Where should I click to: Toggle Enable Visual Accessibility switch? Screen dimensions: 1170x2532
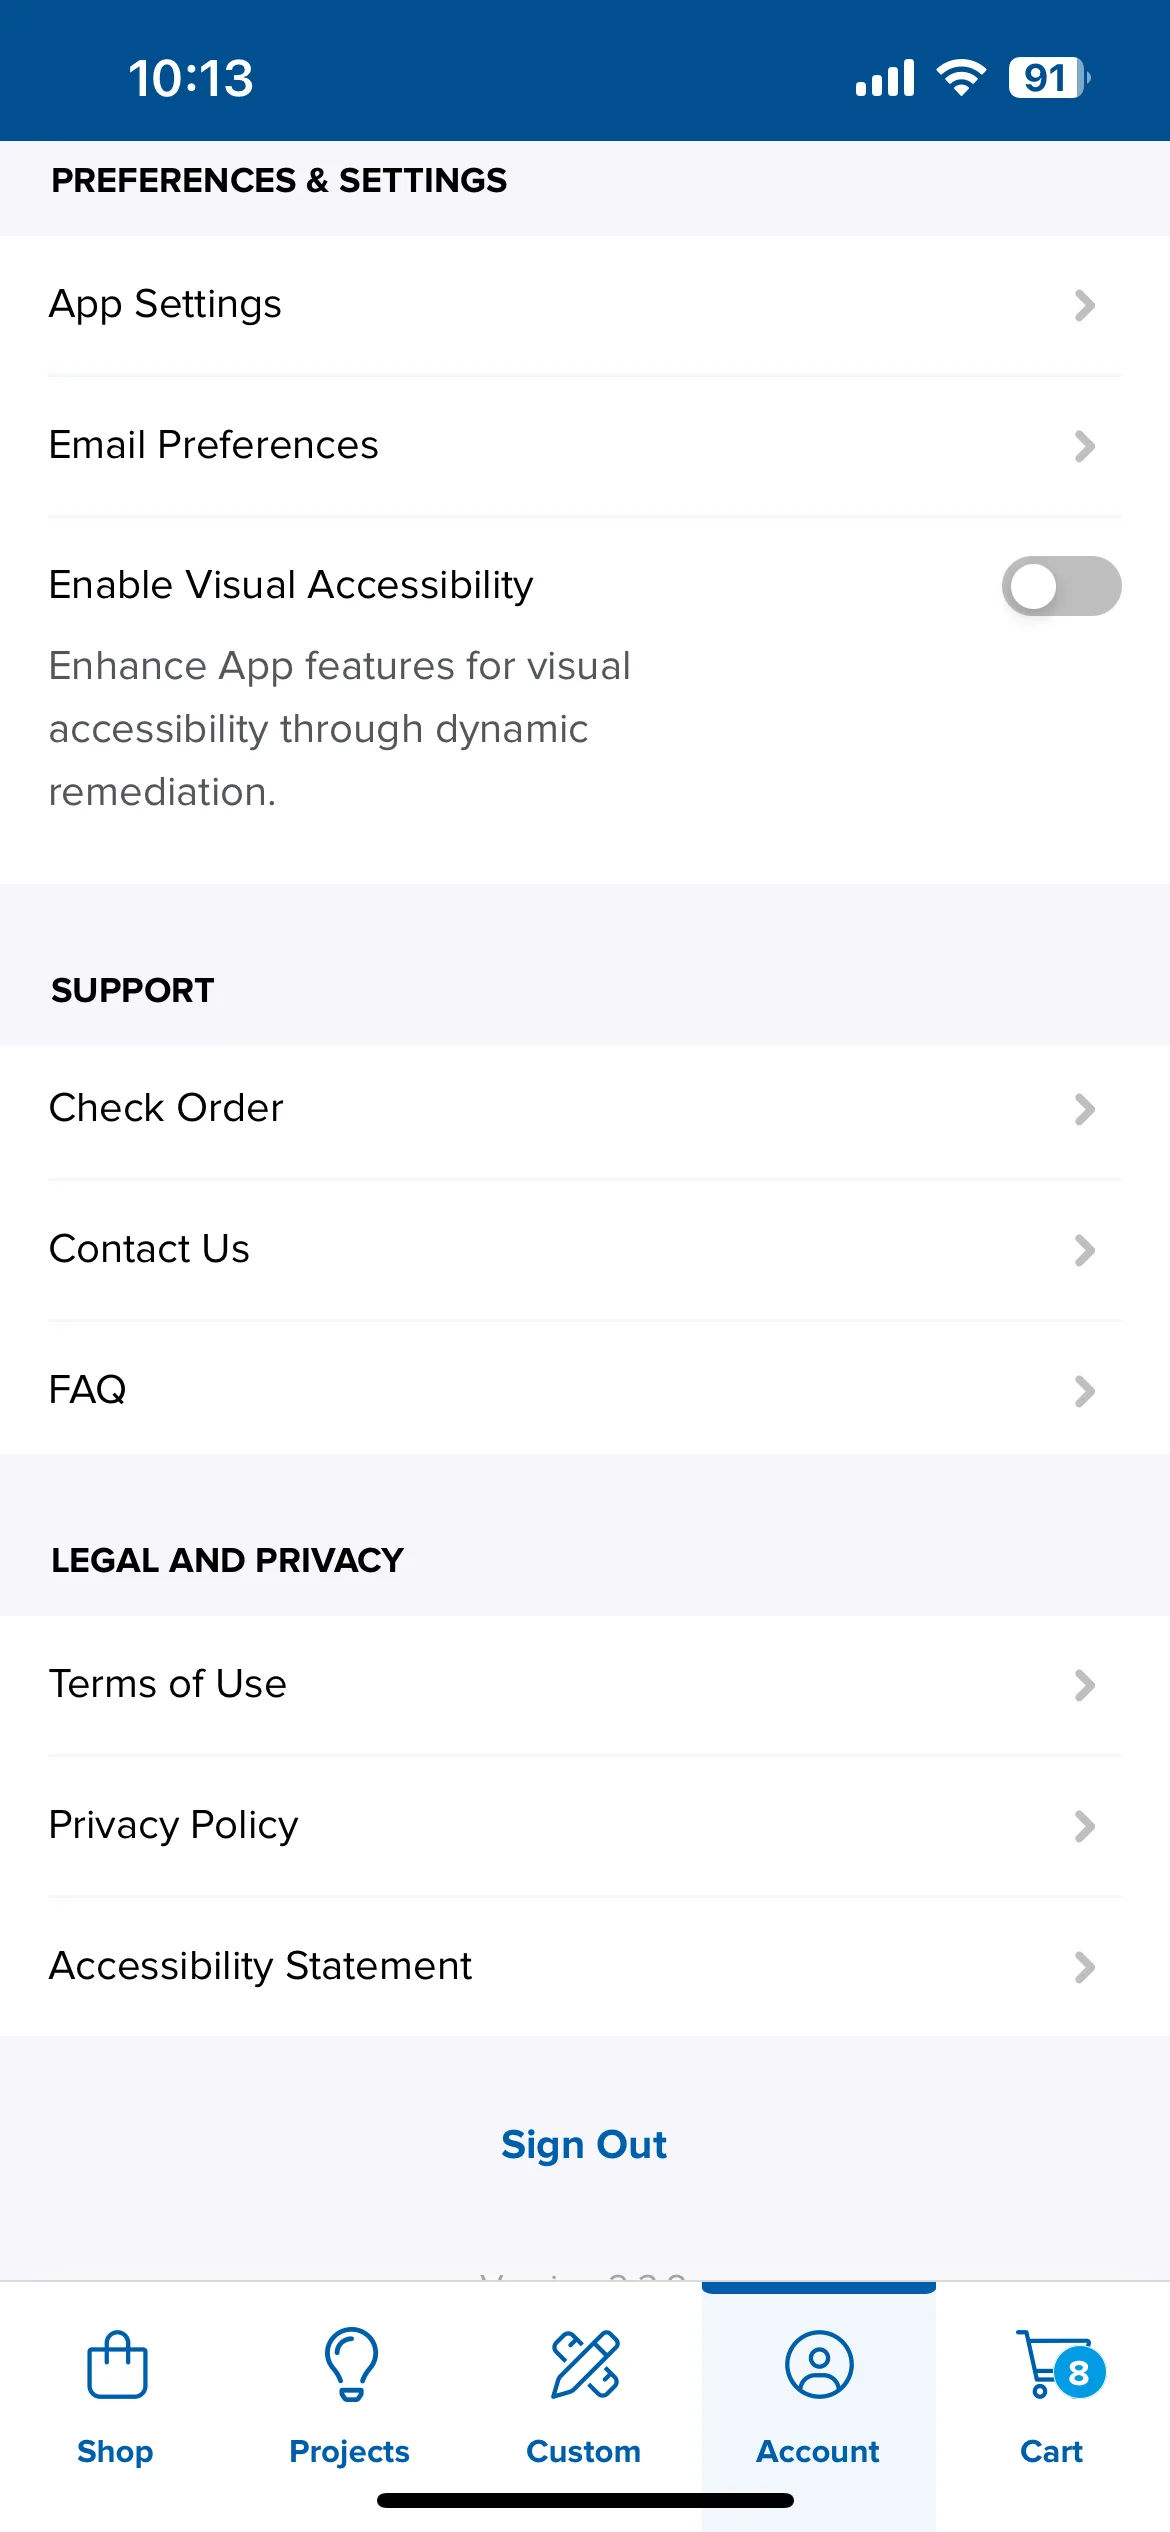tap(1061, 586)
